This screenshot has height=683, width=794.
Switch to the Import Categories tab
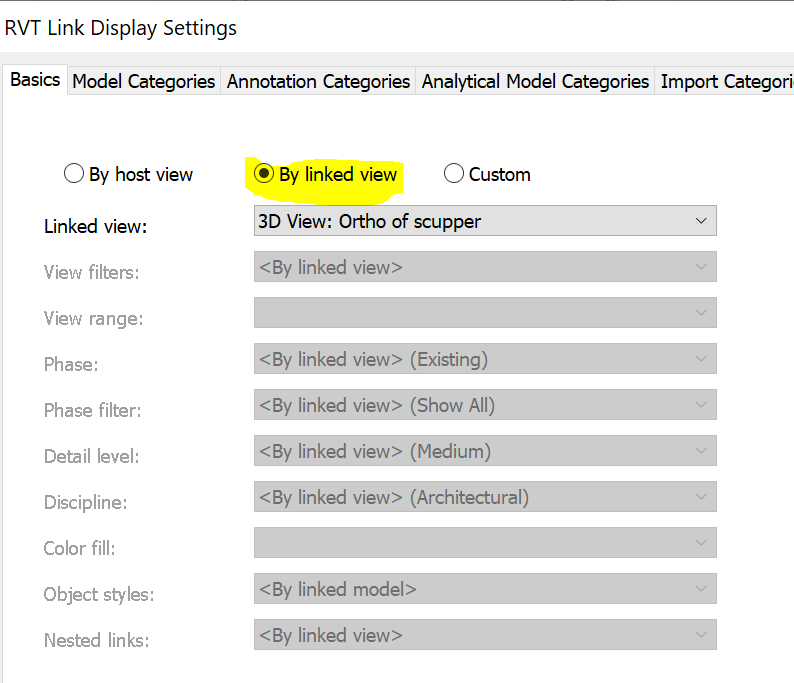[726, 82]
